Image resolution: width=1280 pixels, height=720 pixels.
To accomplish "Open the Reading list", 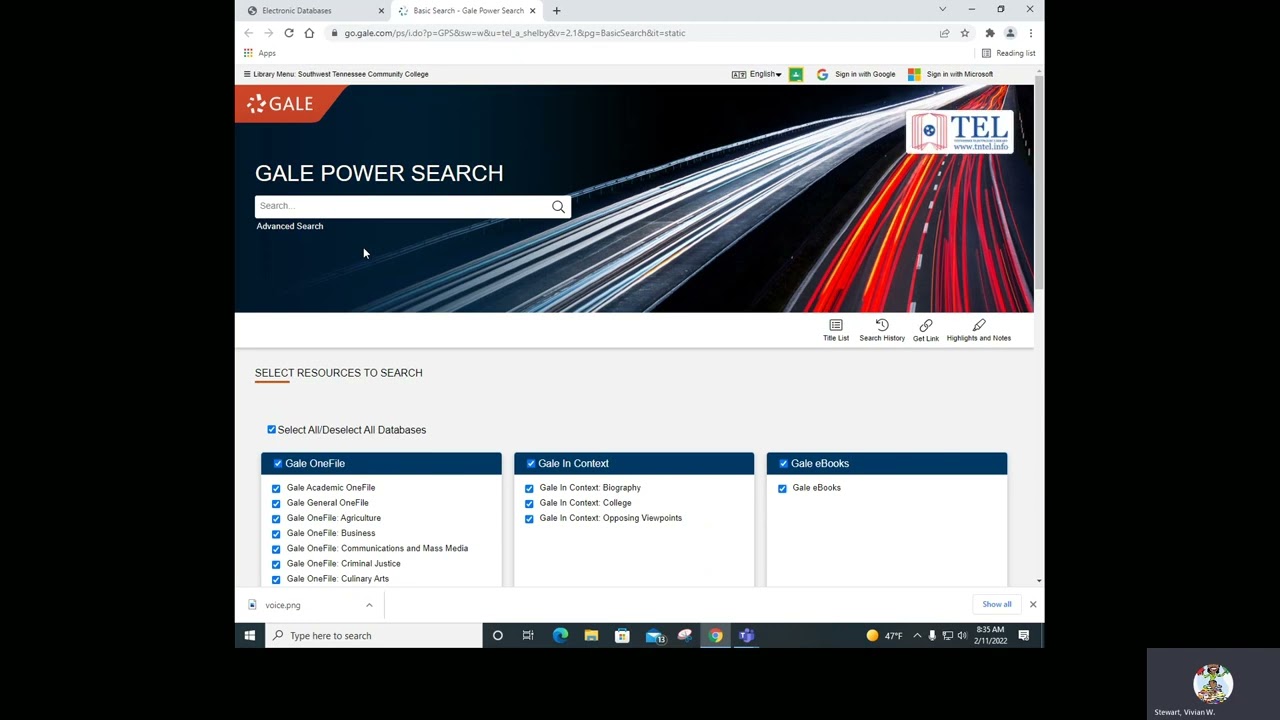I will [1008, 53].
